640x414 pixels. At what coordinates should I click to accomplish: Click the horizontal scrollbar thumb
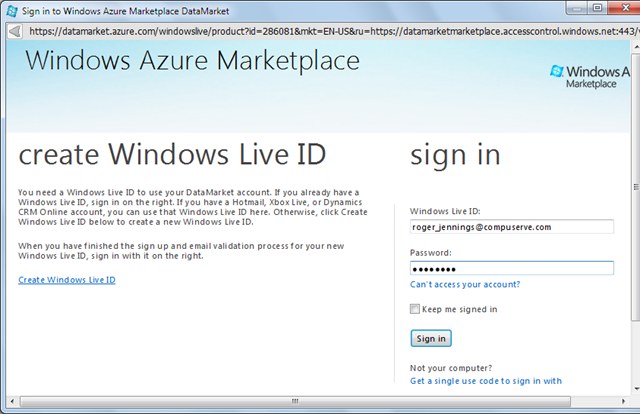pyautogui.click(x=295, y=401)
